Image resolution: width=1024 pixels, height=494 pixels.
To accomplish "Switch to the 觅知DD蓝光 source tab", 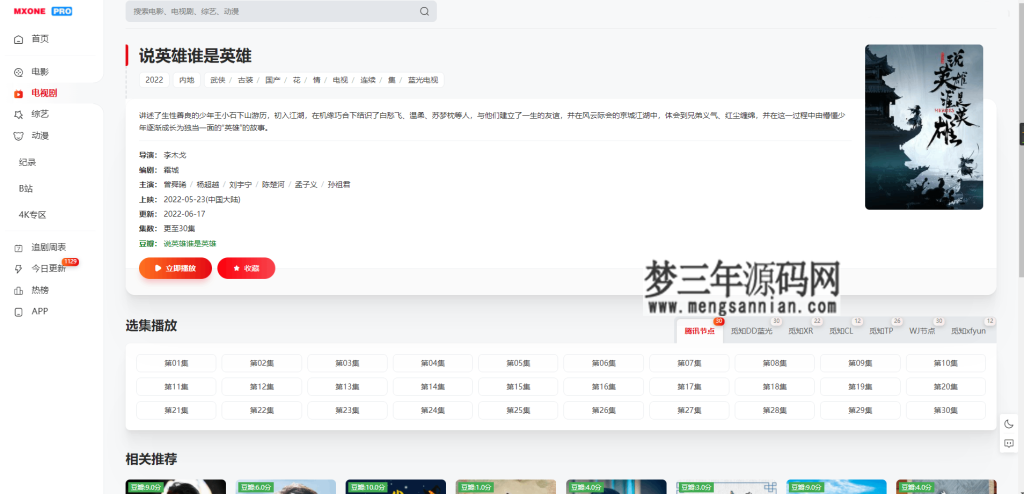I will coord(752,331).
